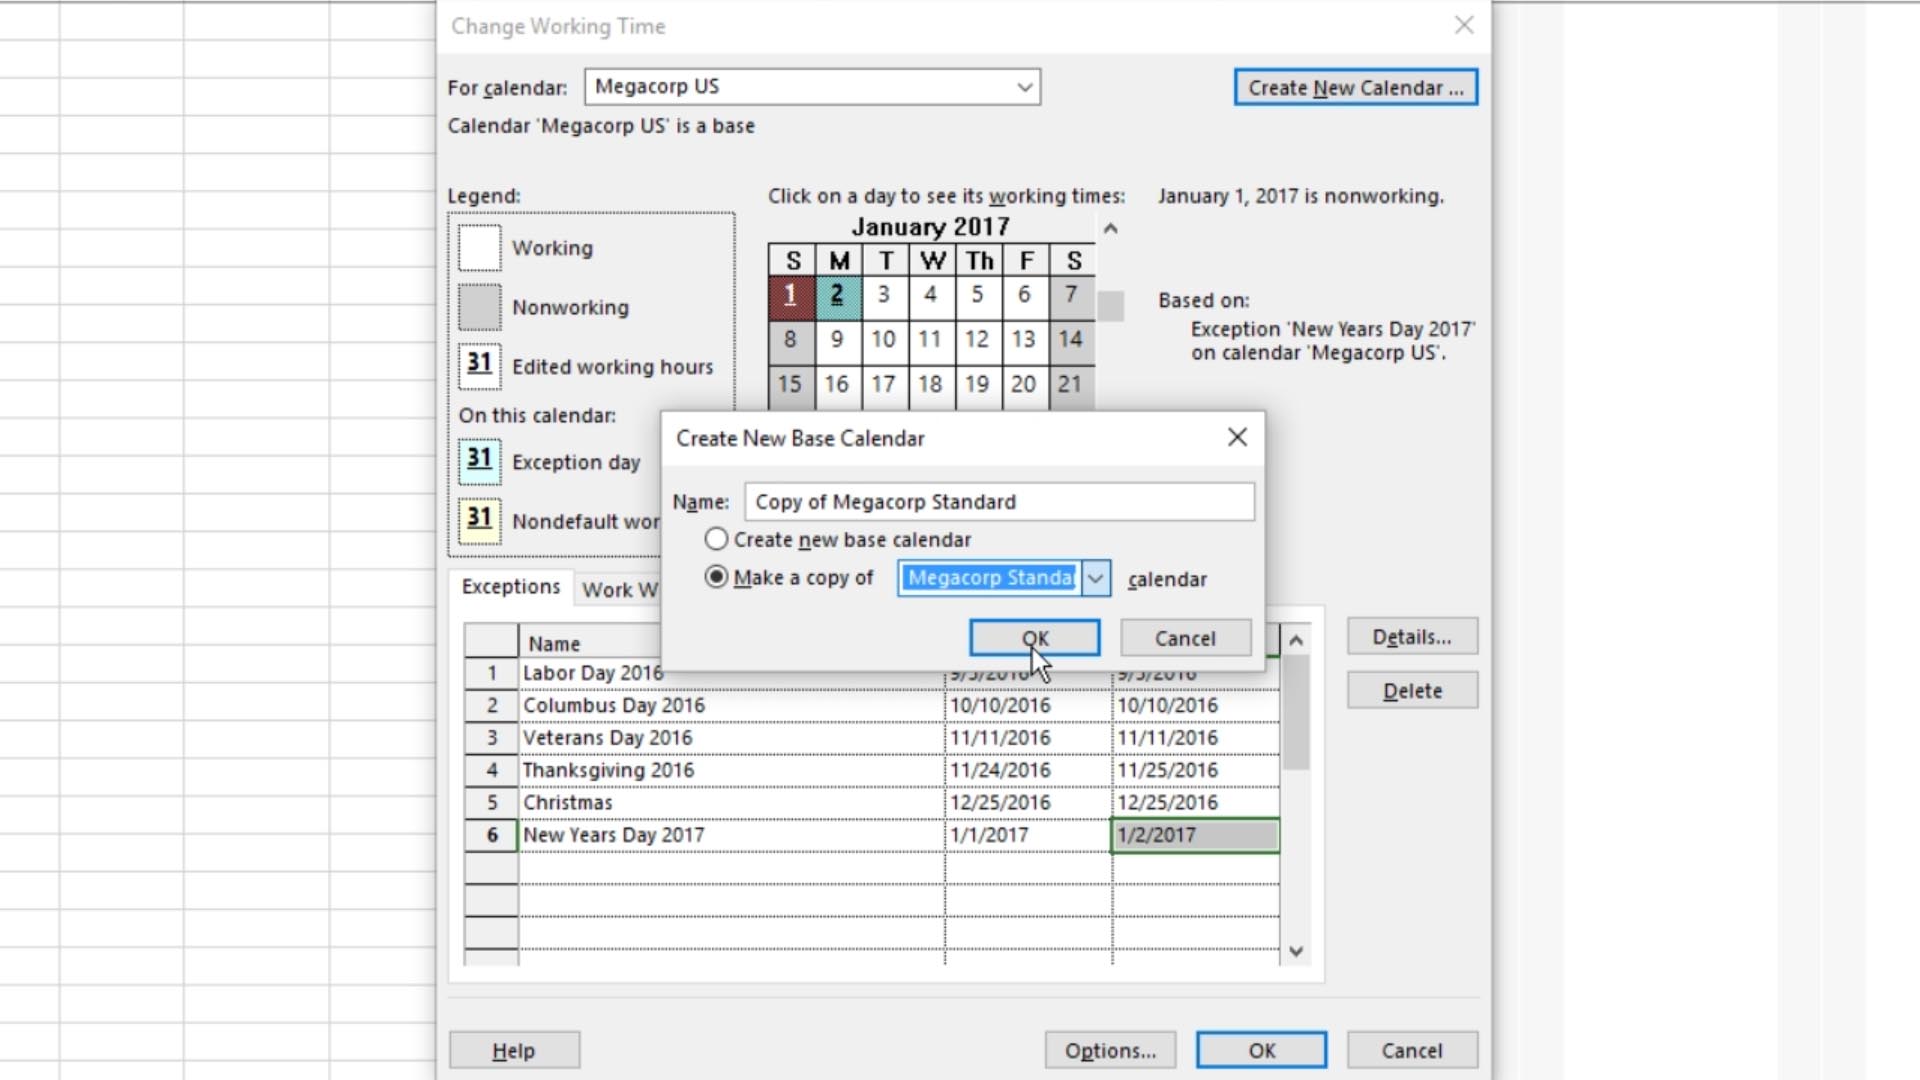Select January 1 in the calendar grid

(790, 295)
